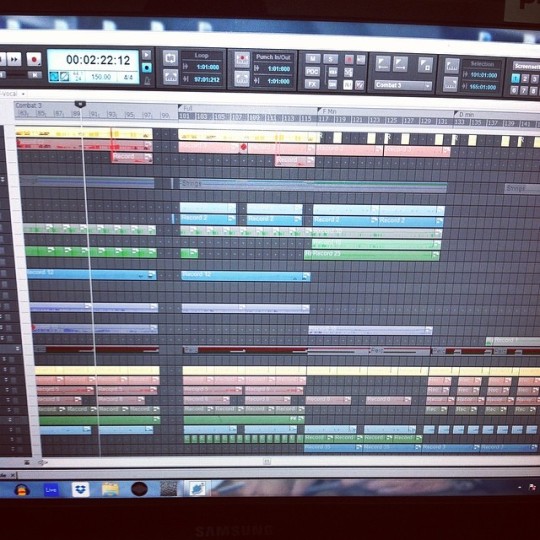Open the black circle app in taskbar

point(139,489)
